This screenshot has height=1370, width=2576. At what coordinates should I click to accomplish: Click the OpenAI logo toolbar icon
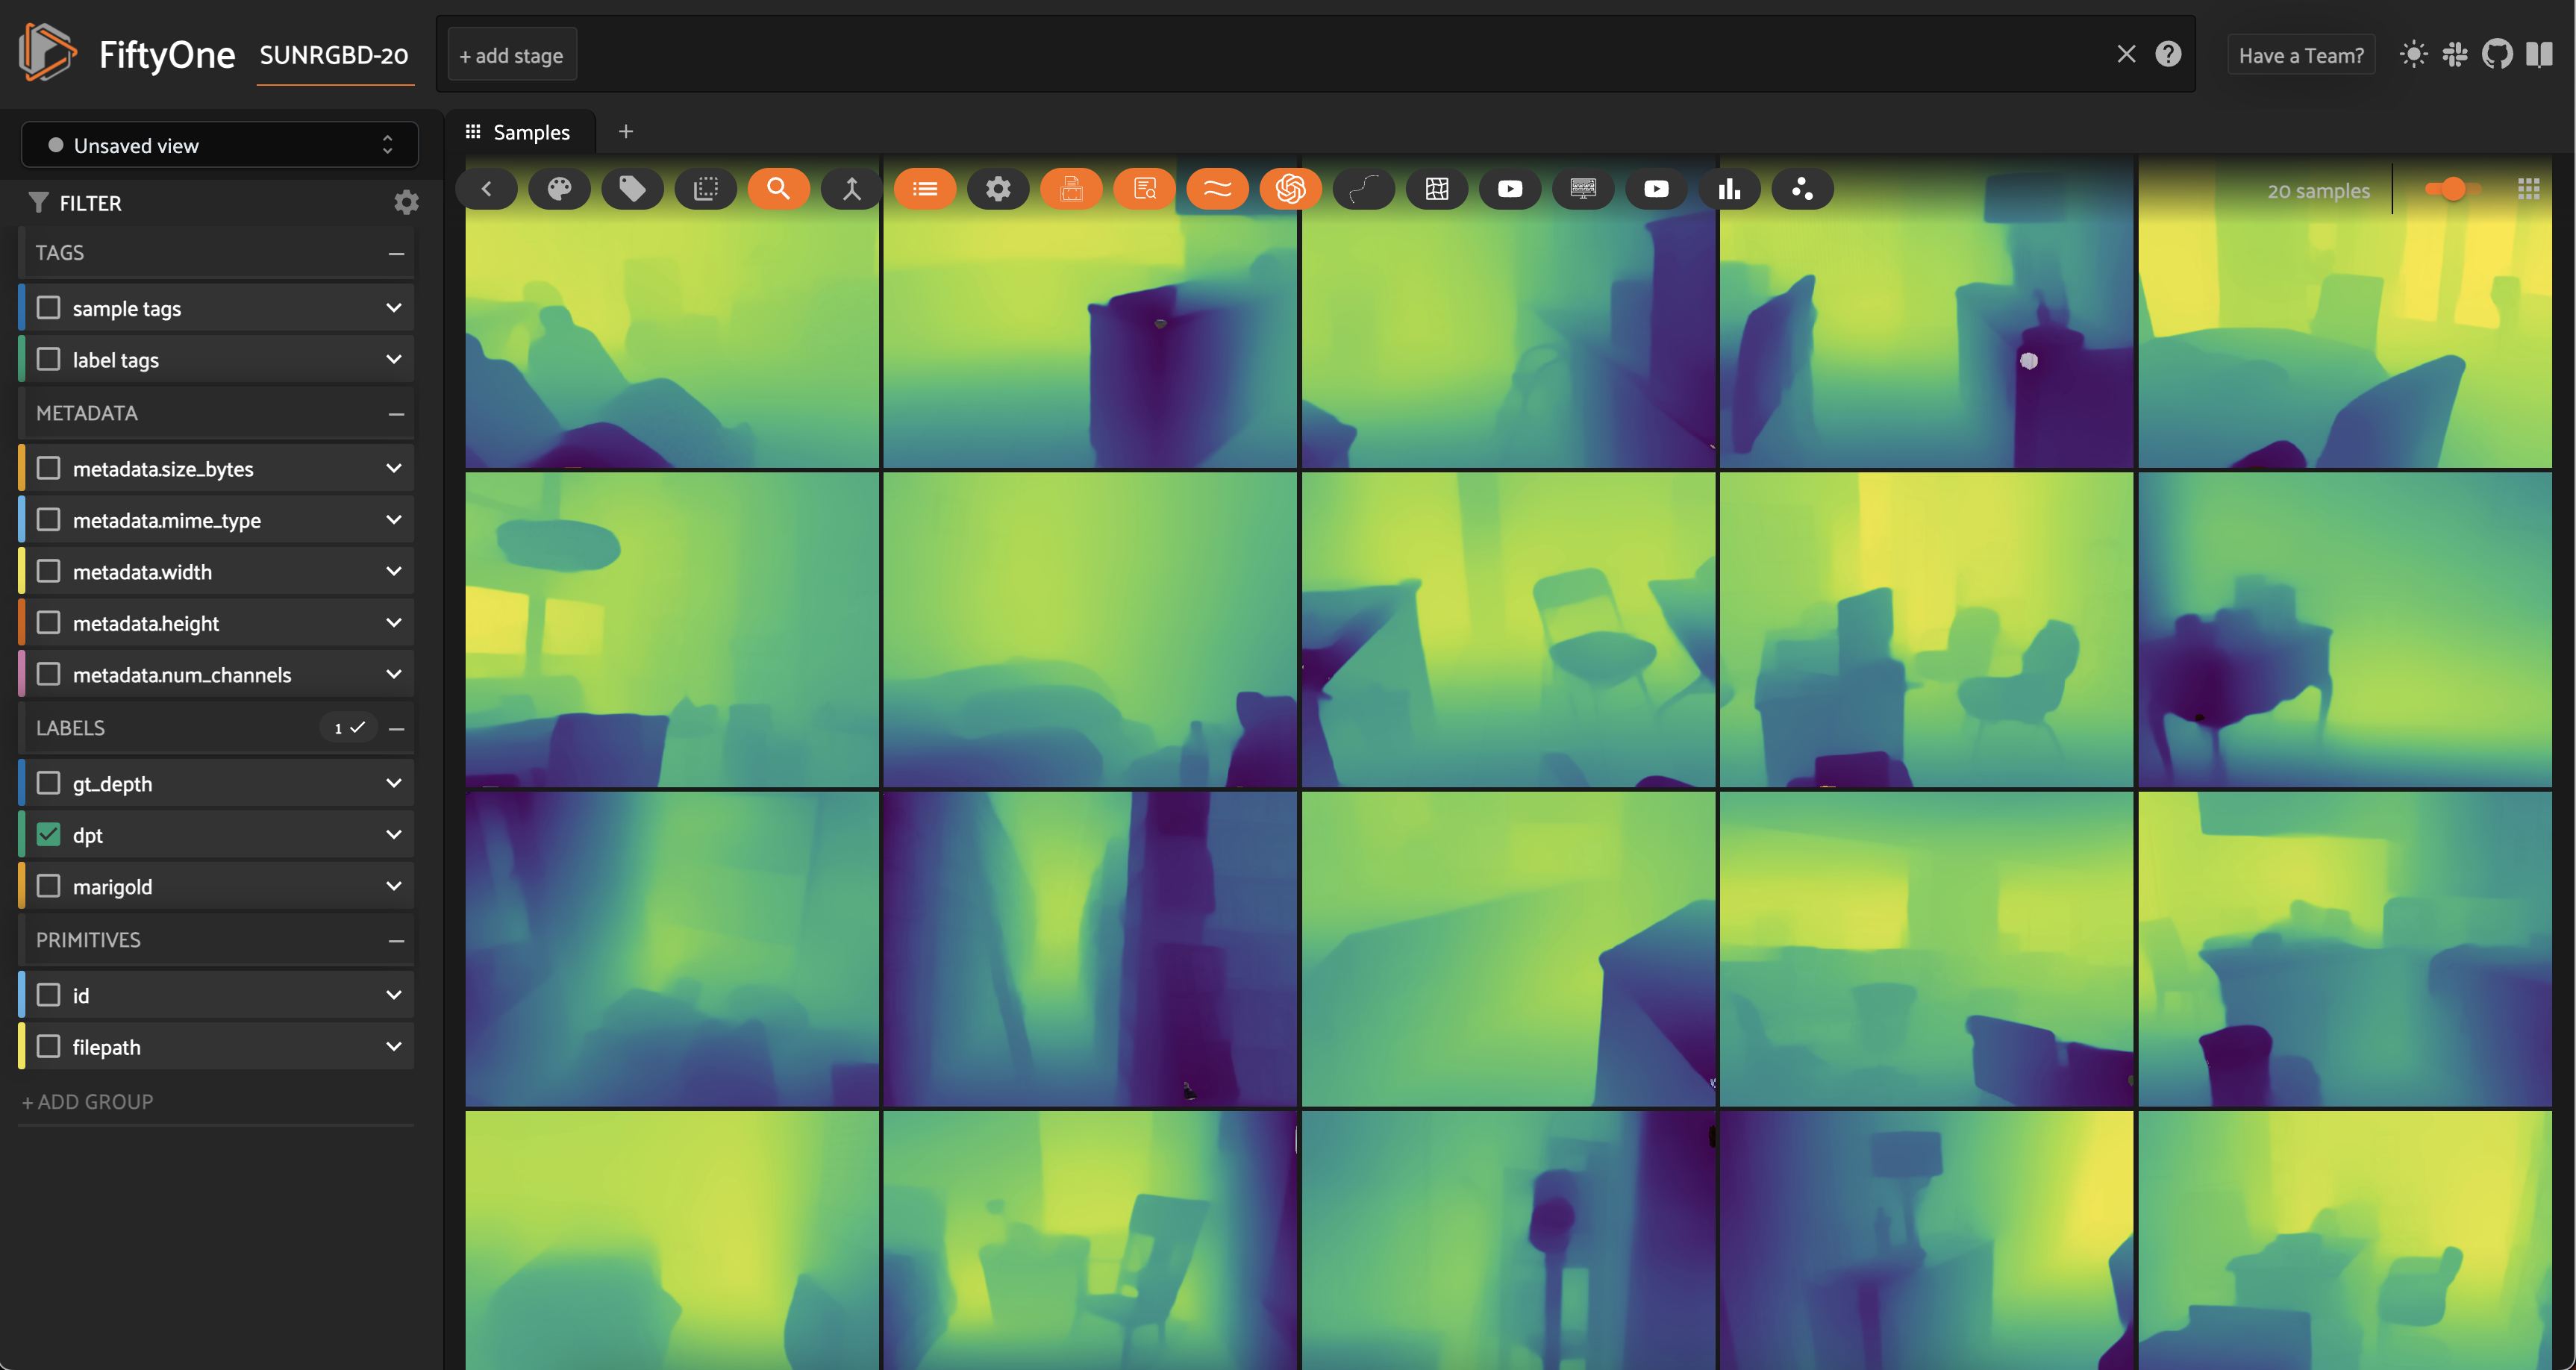(x=1290, y=189)
